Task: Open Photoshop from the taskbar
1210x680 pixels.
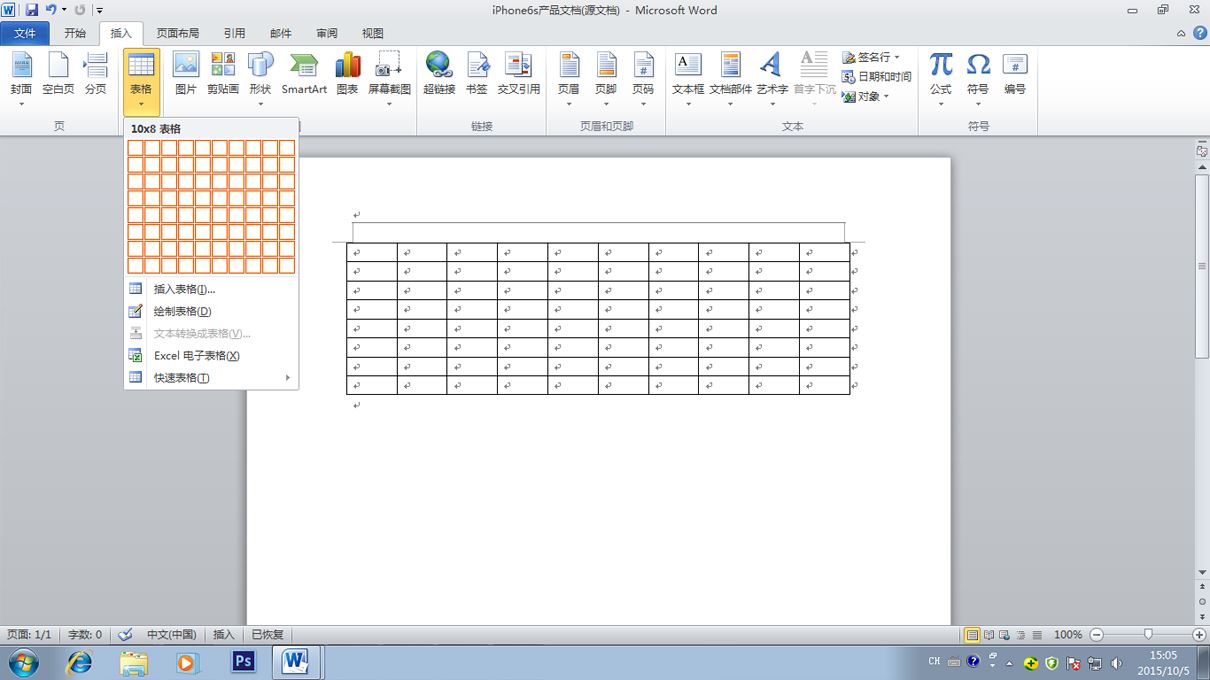Action: [x=243, y=662]
